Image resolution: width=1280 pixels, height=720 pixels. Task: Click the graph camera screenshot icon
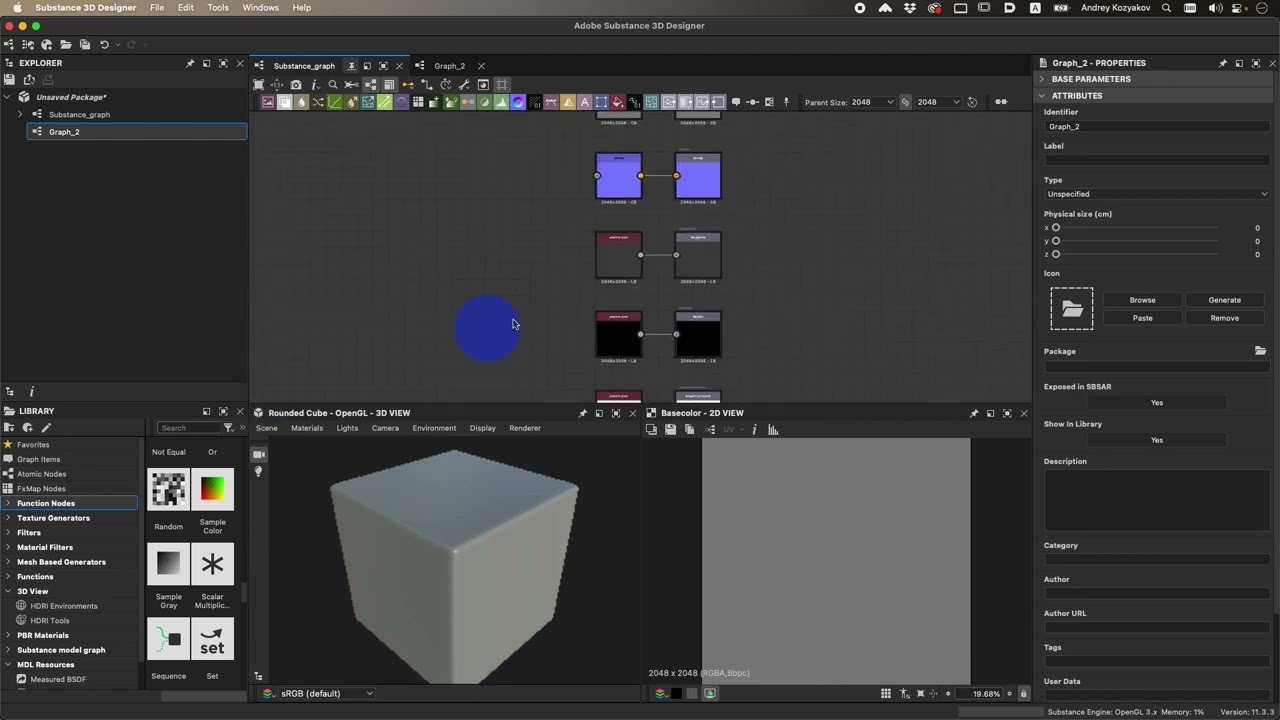296,85
